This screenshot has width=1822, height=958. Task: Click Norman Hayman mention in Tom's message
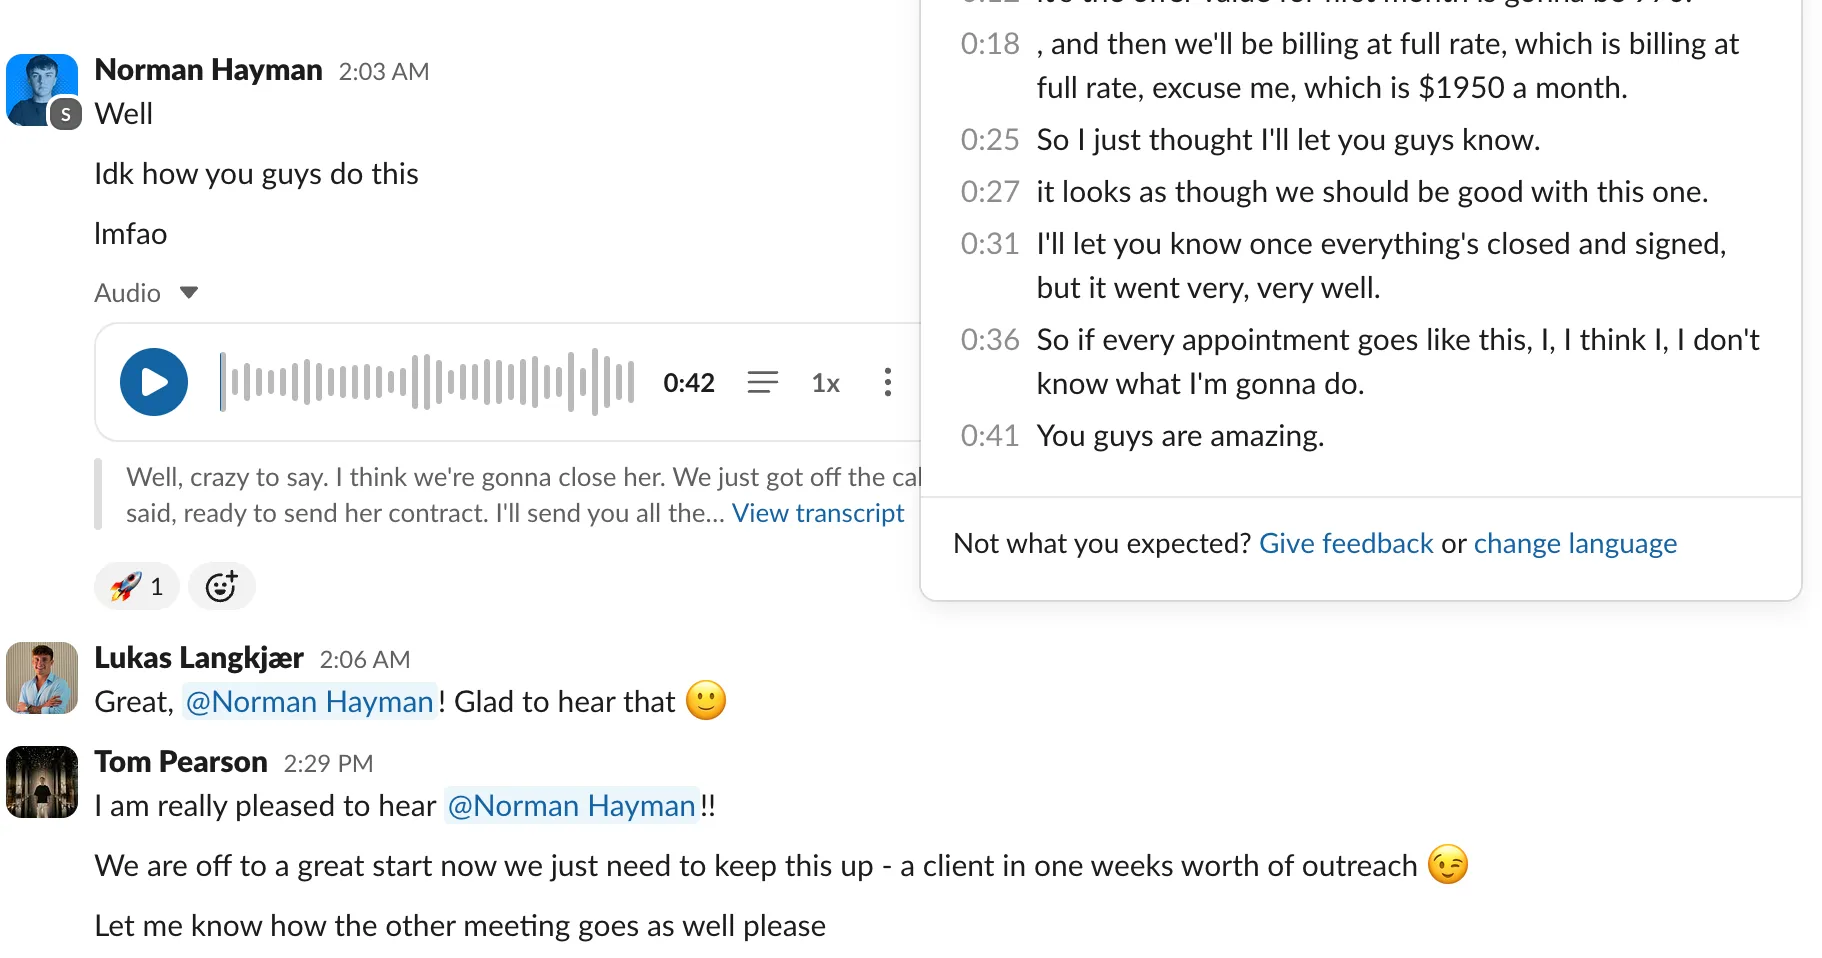click(571, 806)
